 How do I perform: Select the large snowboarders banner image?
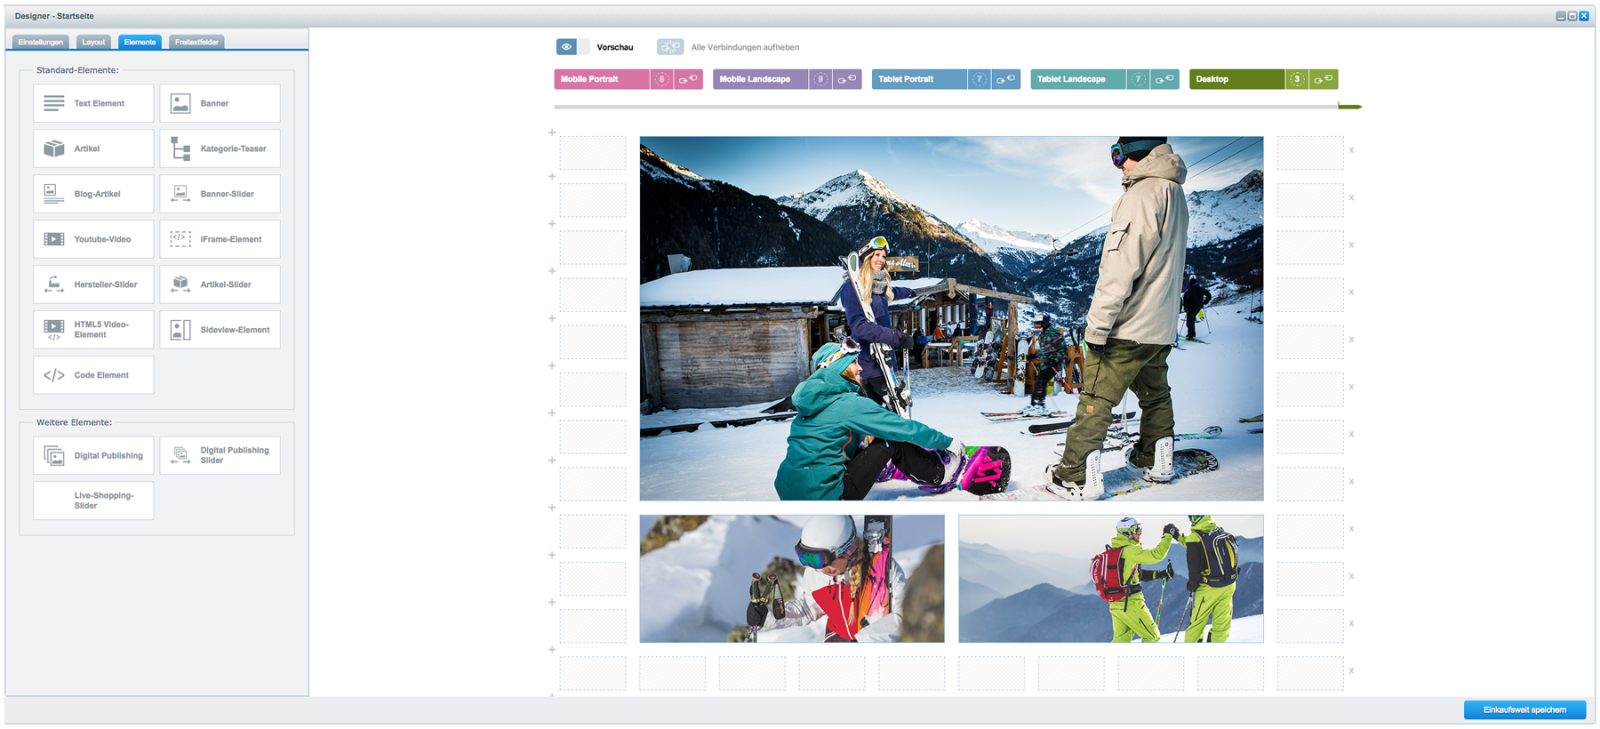pyautogui.click(x=951, y=318)
